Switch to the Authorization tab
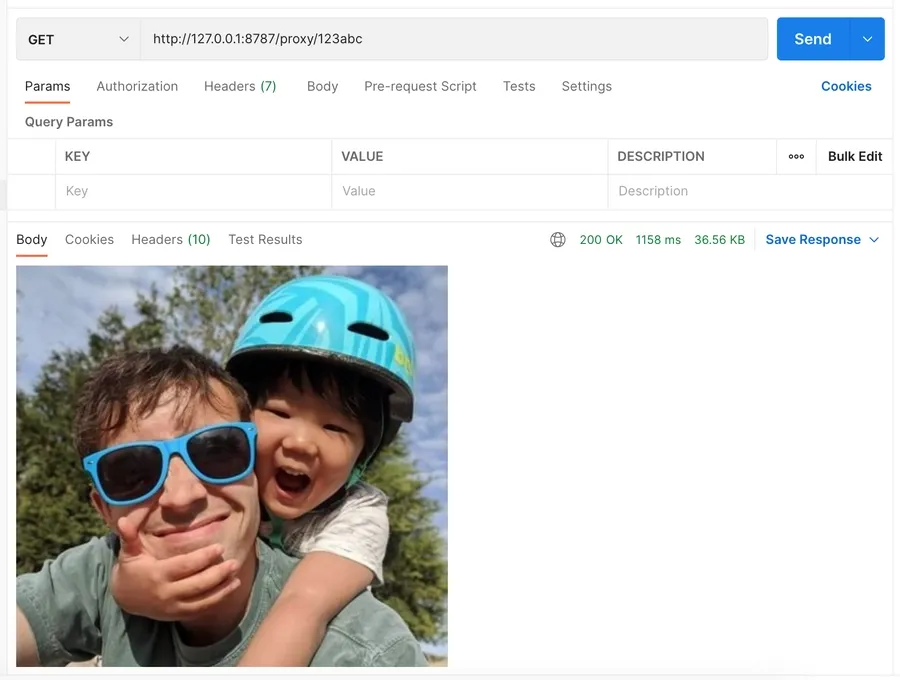 [137, 86]
